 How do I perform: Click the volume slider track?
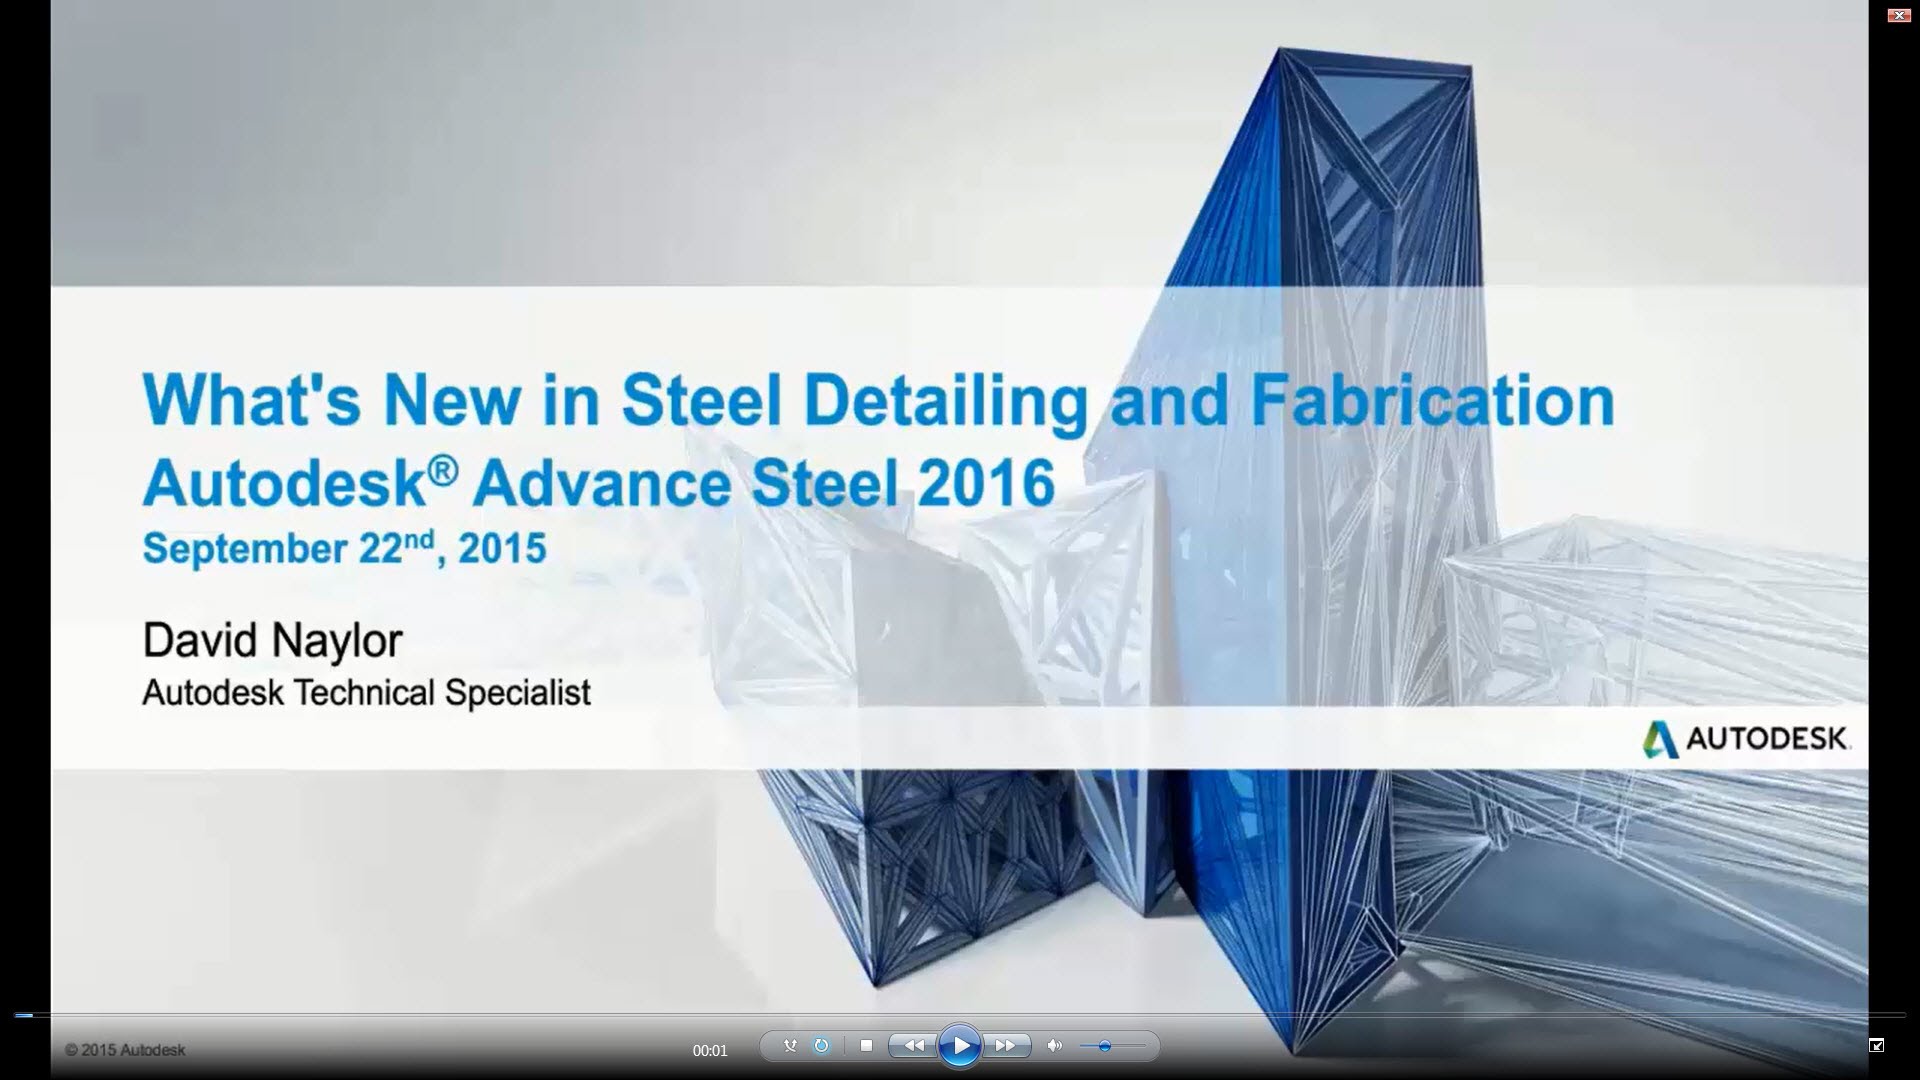(x=1130, y=1046)
